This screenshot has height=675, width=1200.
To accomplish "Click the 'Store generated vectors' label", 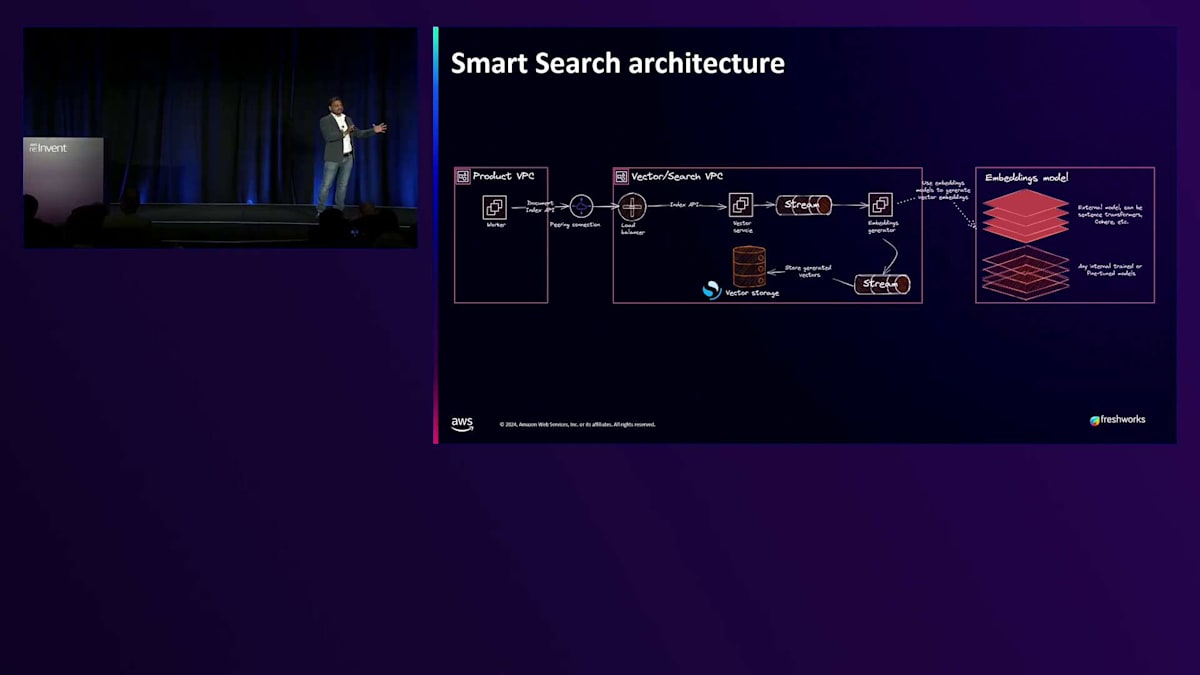I will pyautogui.click(x=806, y=270).
